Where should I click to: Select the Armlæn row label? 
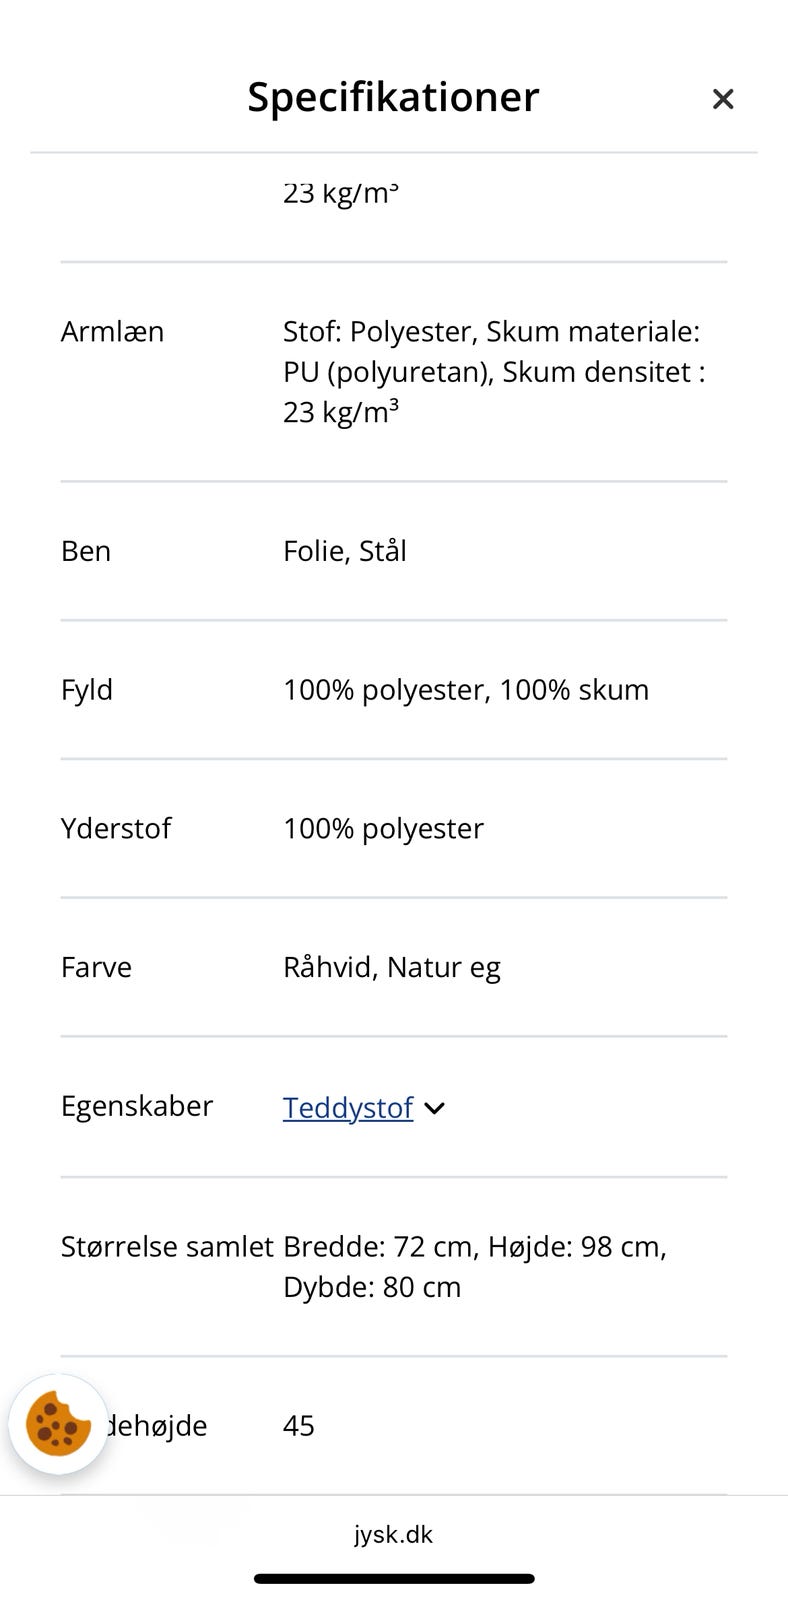coord(112,331)
